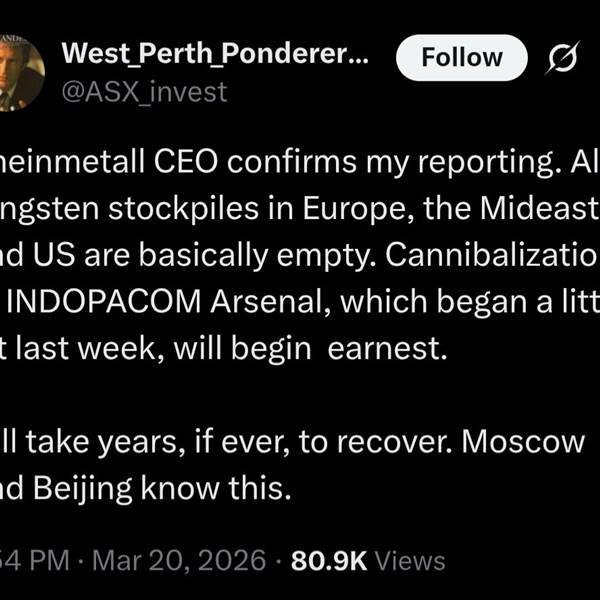This screenshot has width=600, height=600.
Task: Click the word "Mideast" in the tweet
Action: tap(534, 212)
